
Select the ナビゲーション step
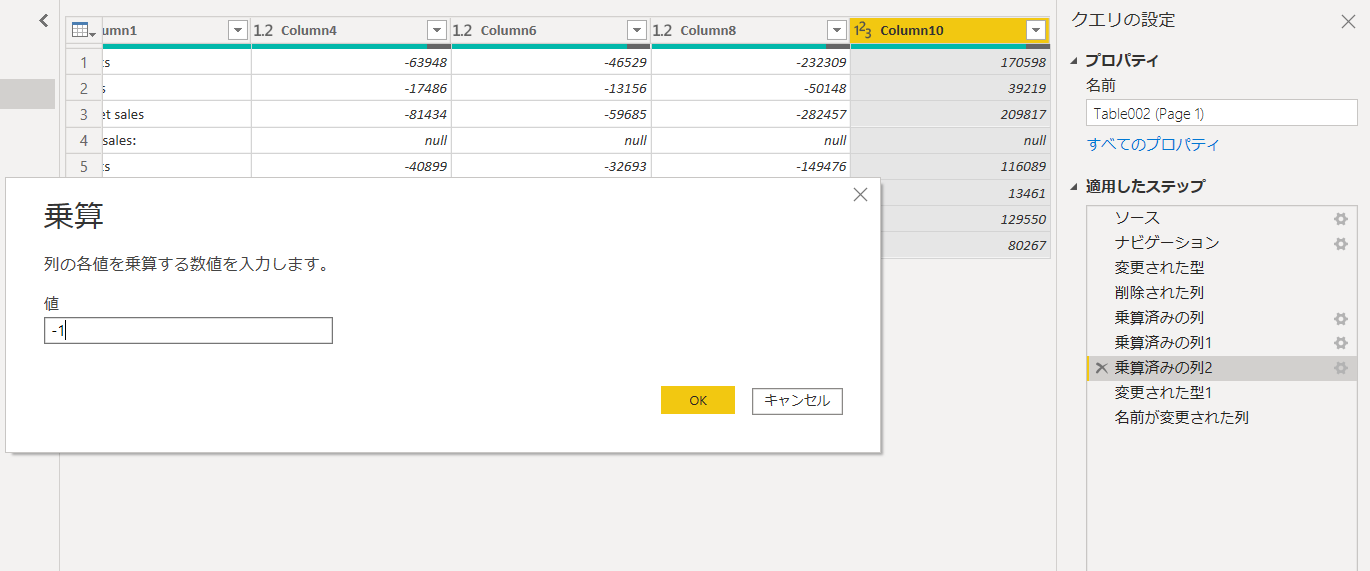pos(1166,243)
